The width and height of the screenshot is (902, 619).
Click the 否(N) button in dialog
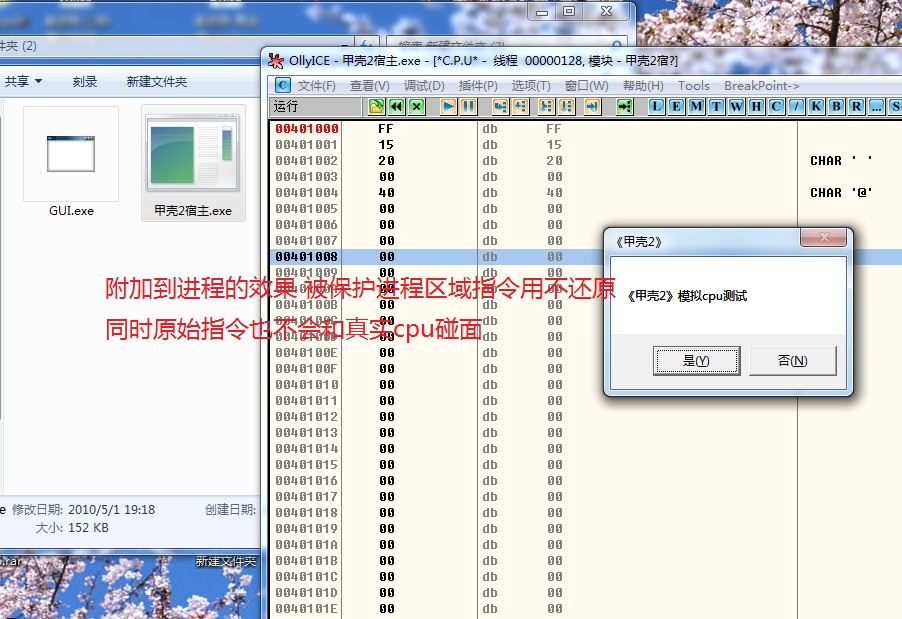(793, 361)
